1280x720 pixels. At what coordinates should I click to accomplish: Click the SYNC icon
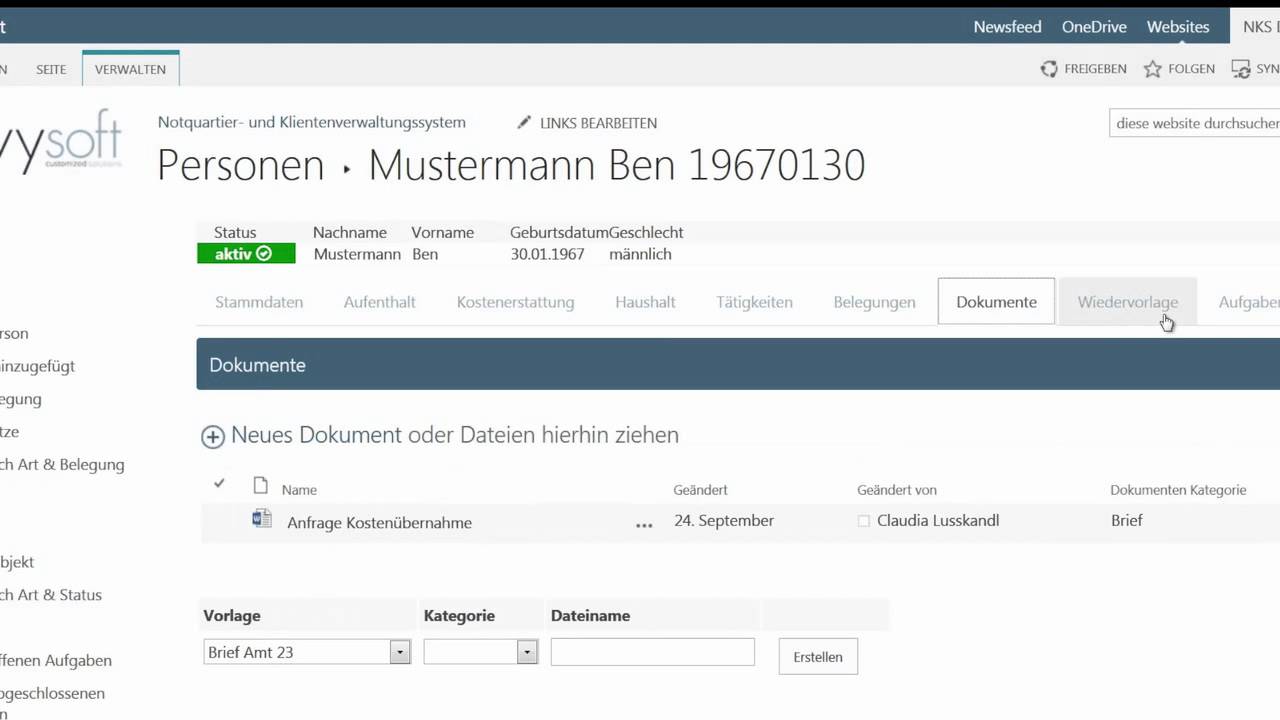[x=1241, y=69]
